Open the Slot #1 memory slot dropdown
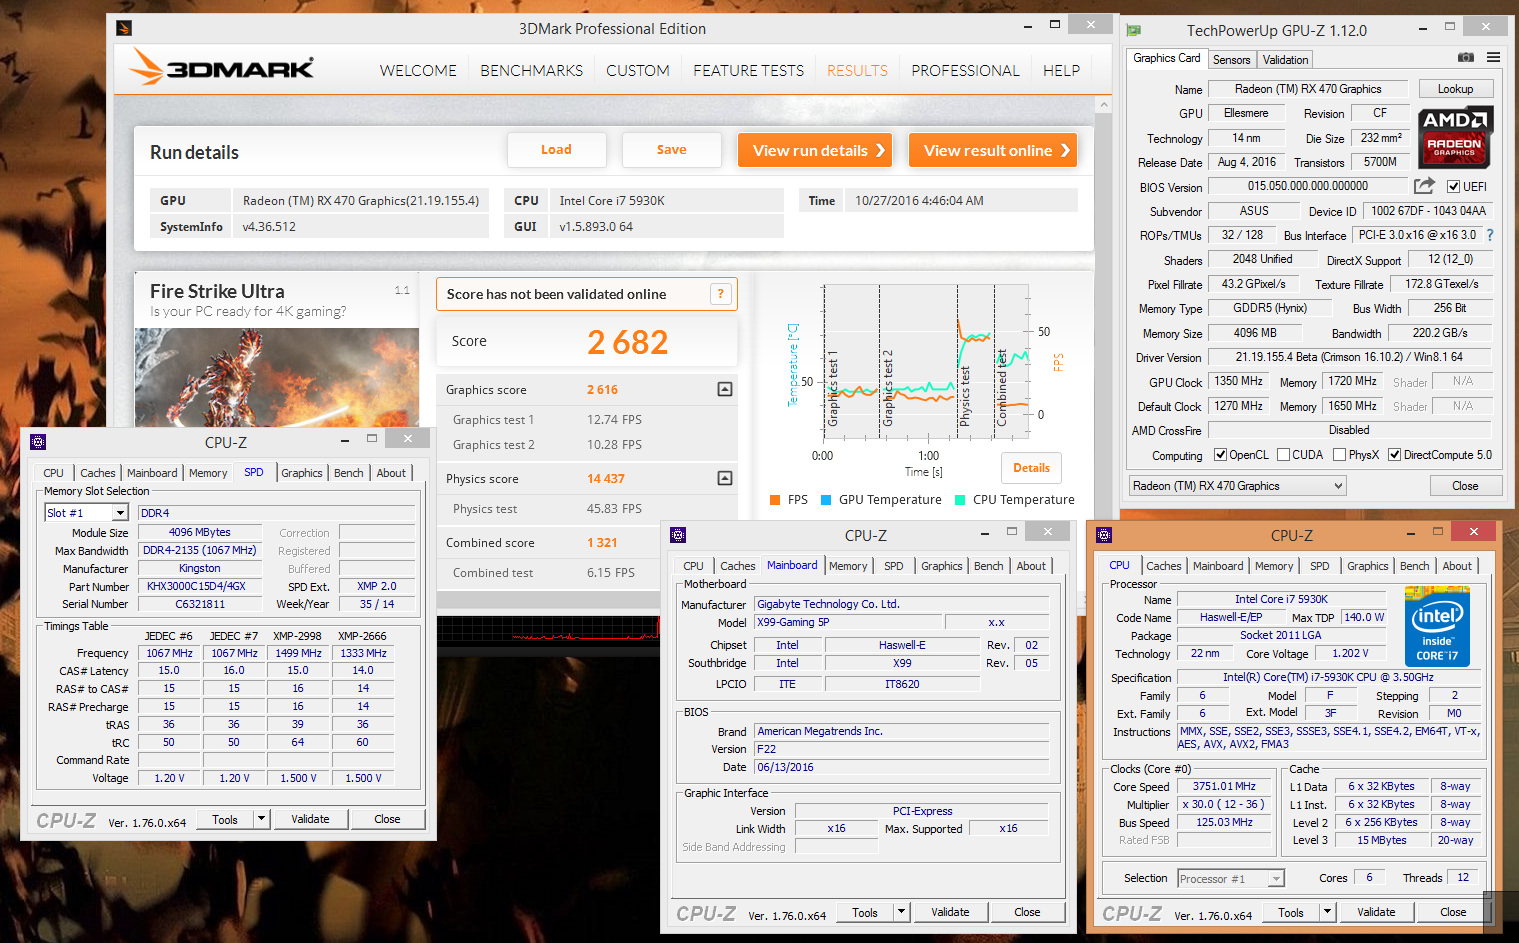Screen dimensions: 1519x943 click(x=120, y=513)
